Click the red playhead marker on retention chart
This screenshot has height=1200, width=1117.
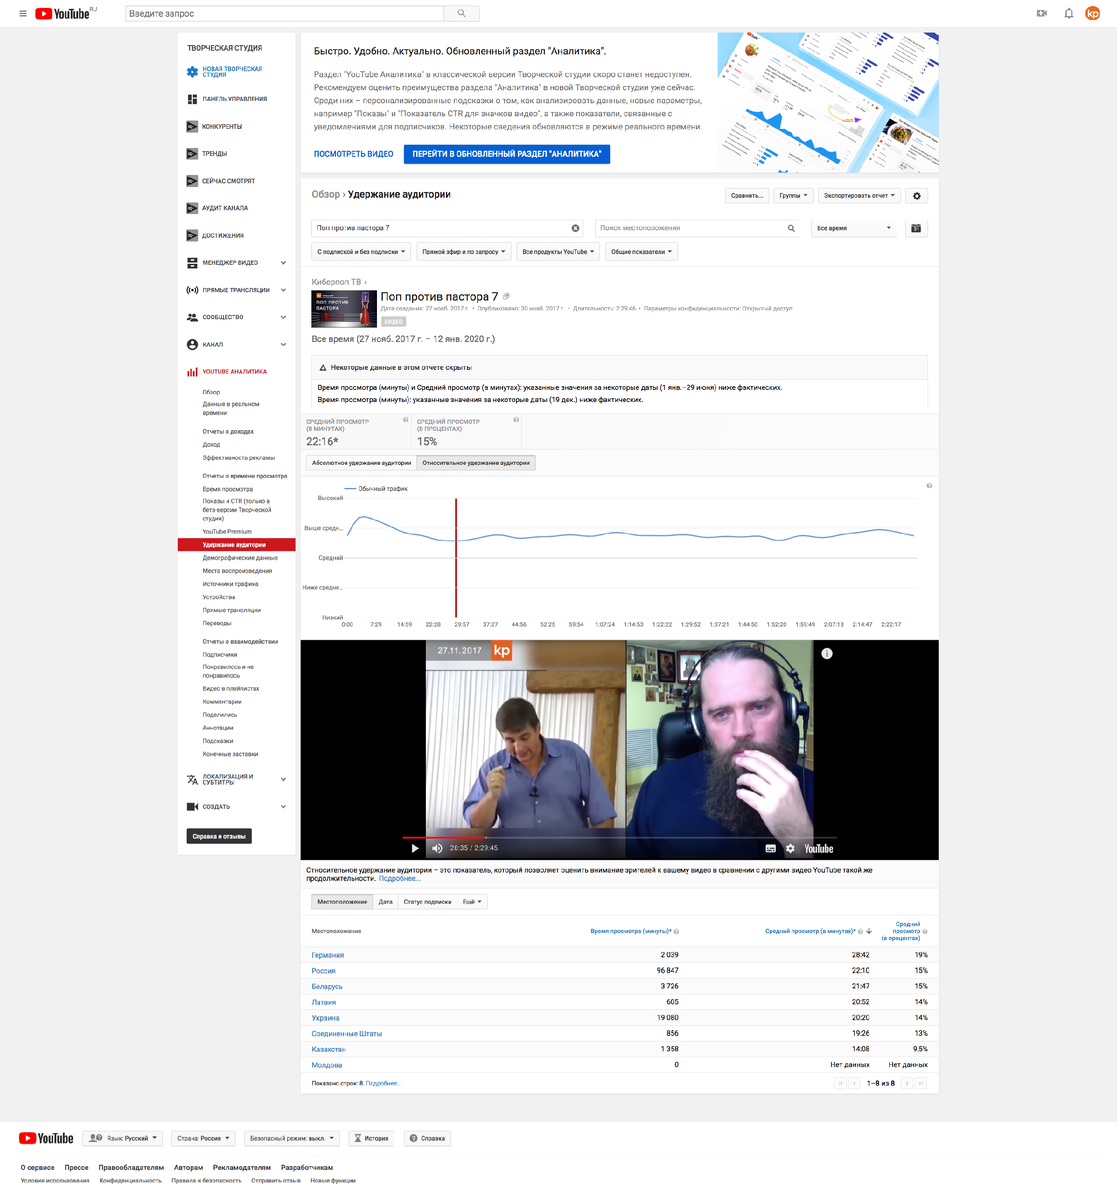point(456,558)
